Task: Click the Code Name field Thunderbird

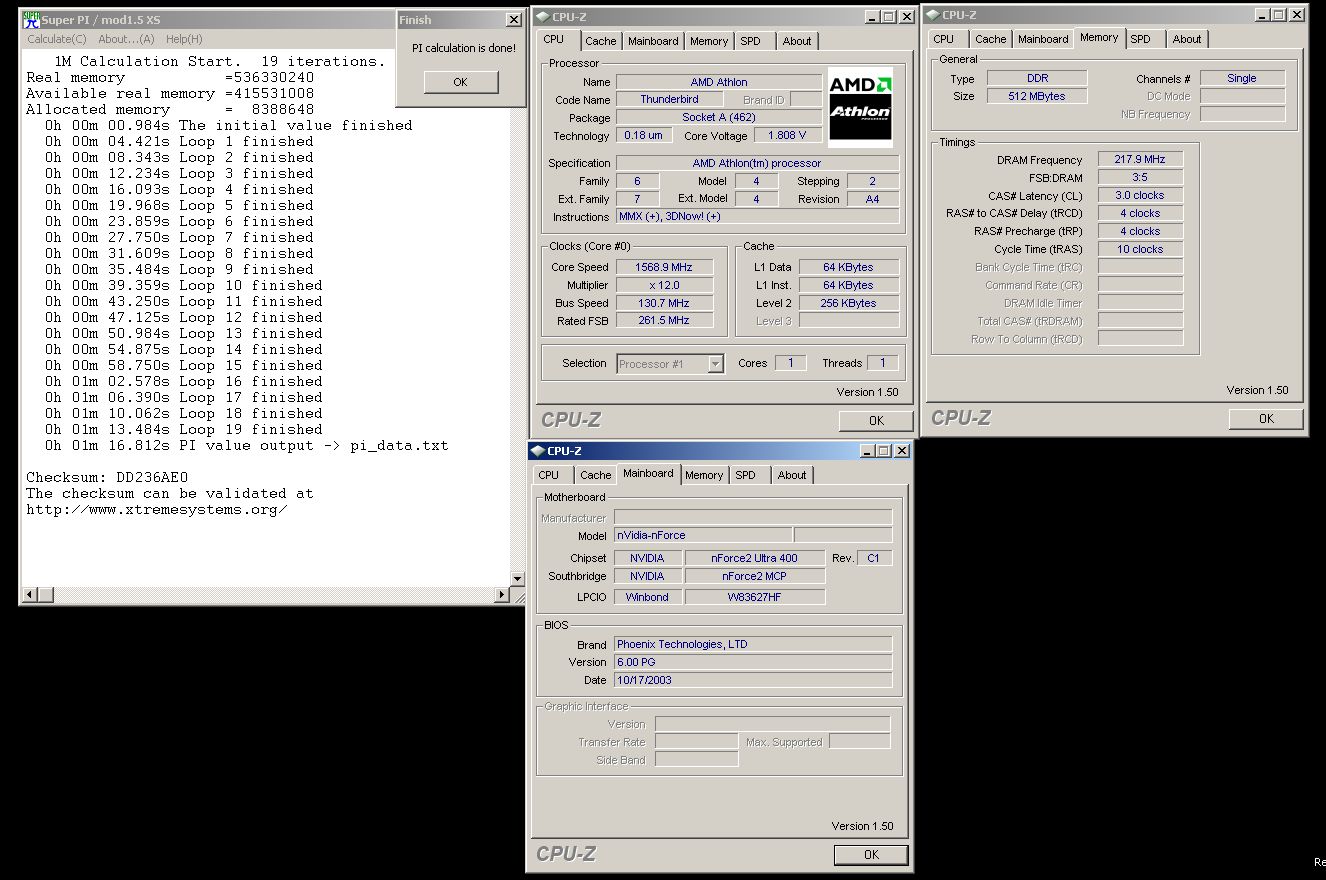Action: click(669, 100)
